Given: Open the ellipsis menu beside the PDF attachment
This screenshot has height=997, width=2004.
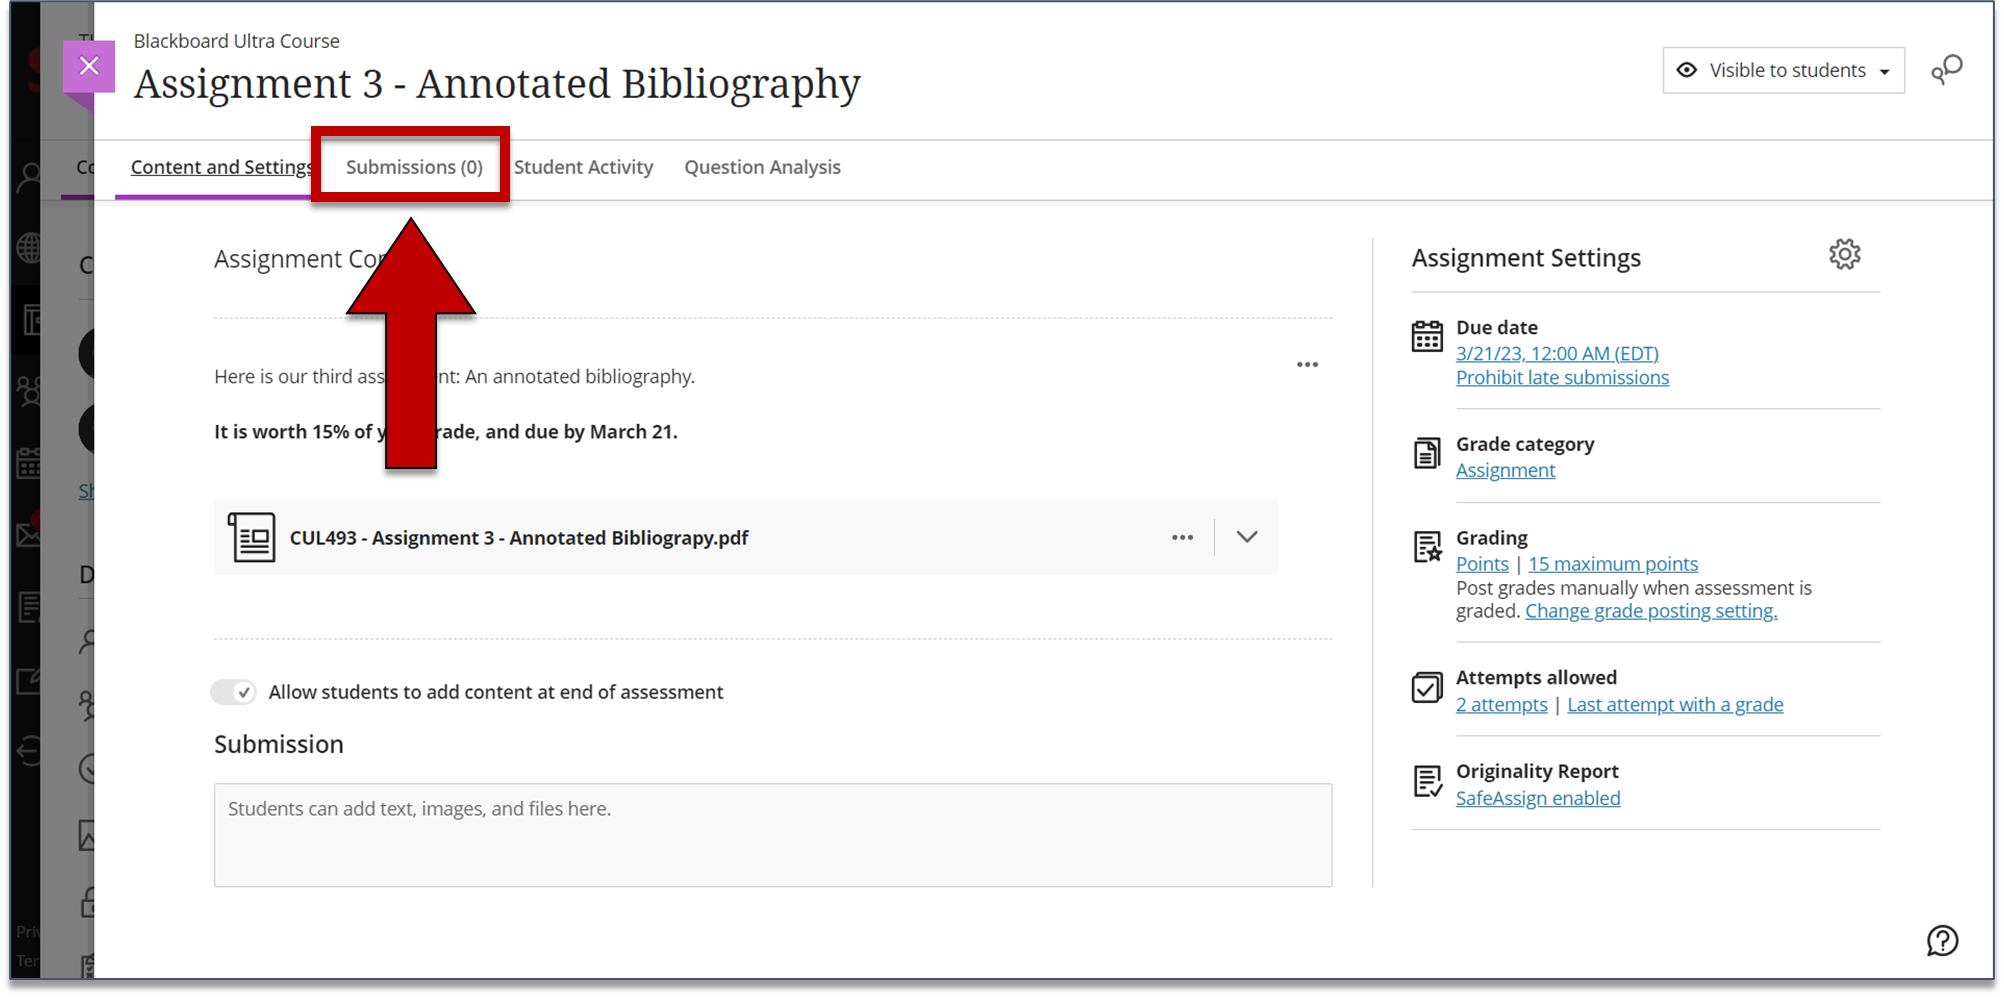Looking at the screenshot, I should [1181, 537].
